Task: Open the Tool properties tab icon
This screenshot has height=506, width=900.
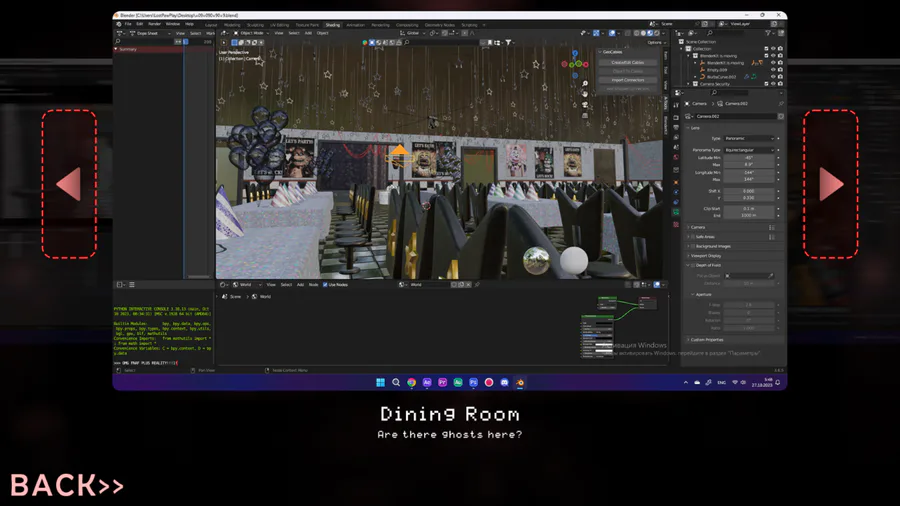Action: click(x=676, y=106)
